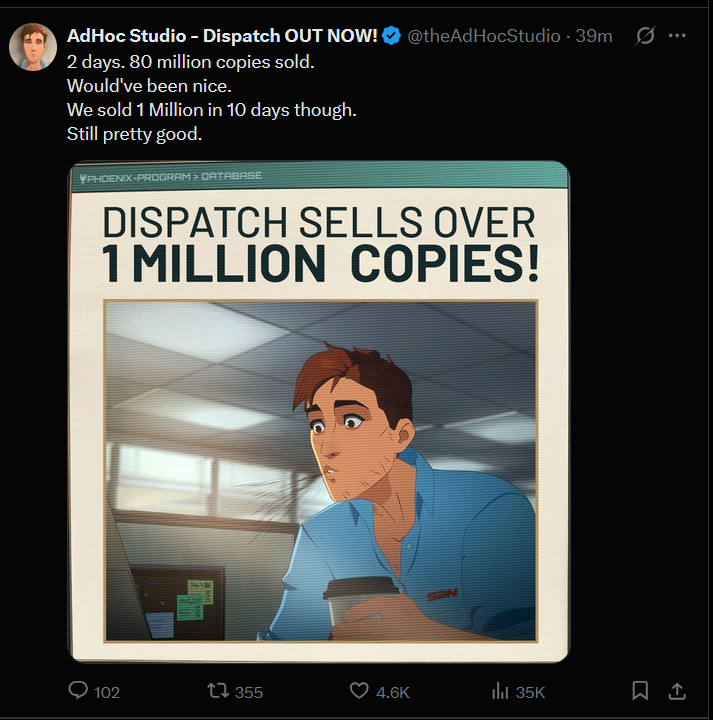Click the AdHoc Studio display name
This screenshot has width=713, height=720.
pyautogui.click(x=222, y=36)
